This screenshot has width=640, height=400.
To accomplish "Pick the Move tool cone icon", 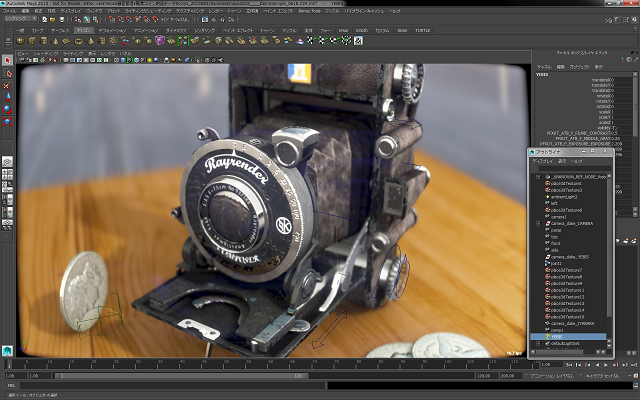I will pyautogui.click(x=7, y=97).
